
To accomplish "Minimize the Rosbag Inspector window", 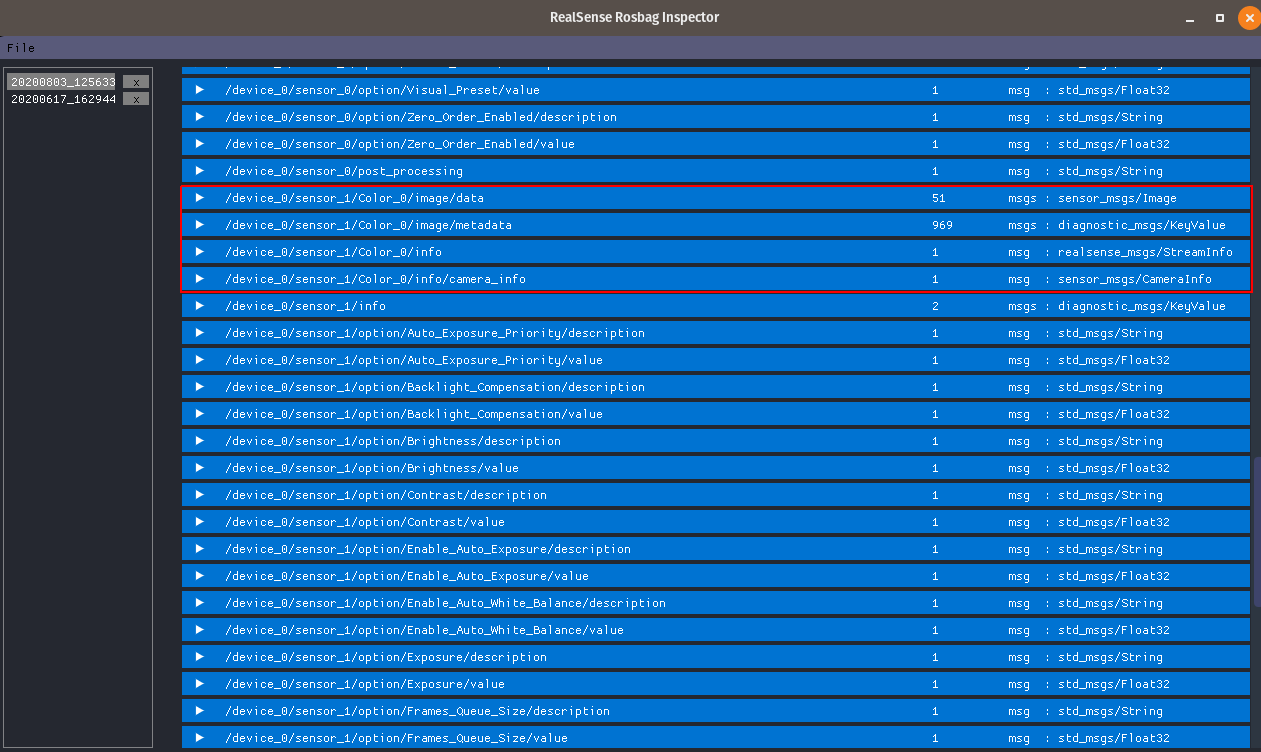I will pyautogui.click(x=1190, y=18).
